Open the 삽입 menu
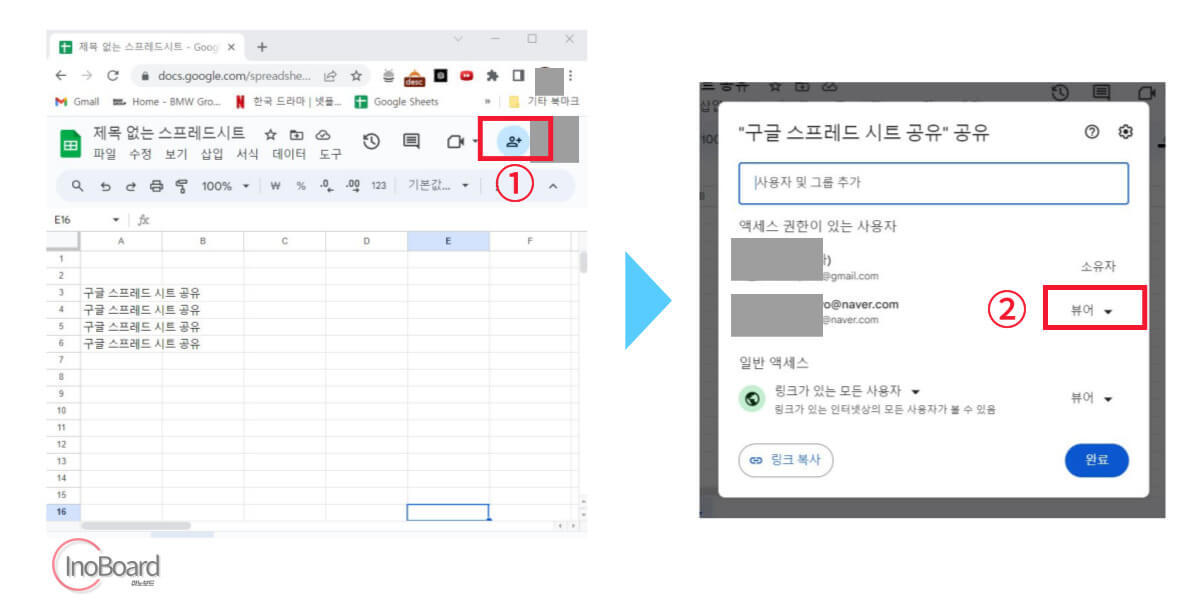Image resolution: width=1200 pixels, height=600 pixels. (212, 154)
